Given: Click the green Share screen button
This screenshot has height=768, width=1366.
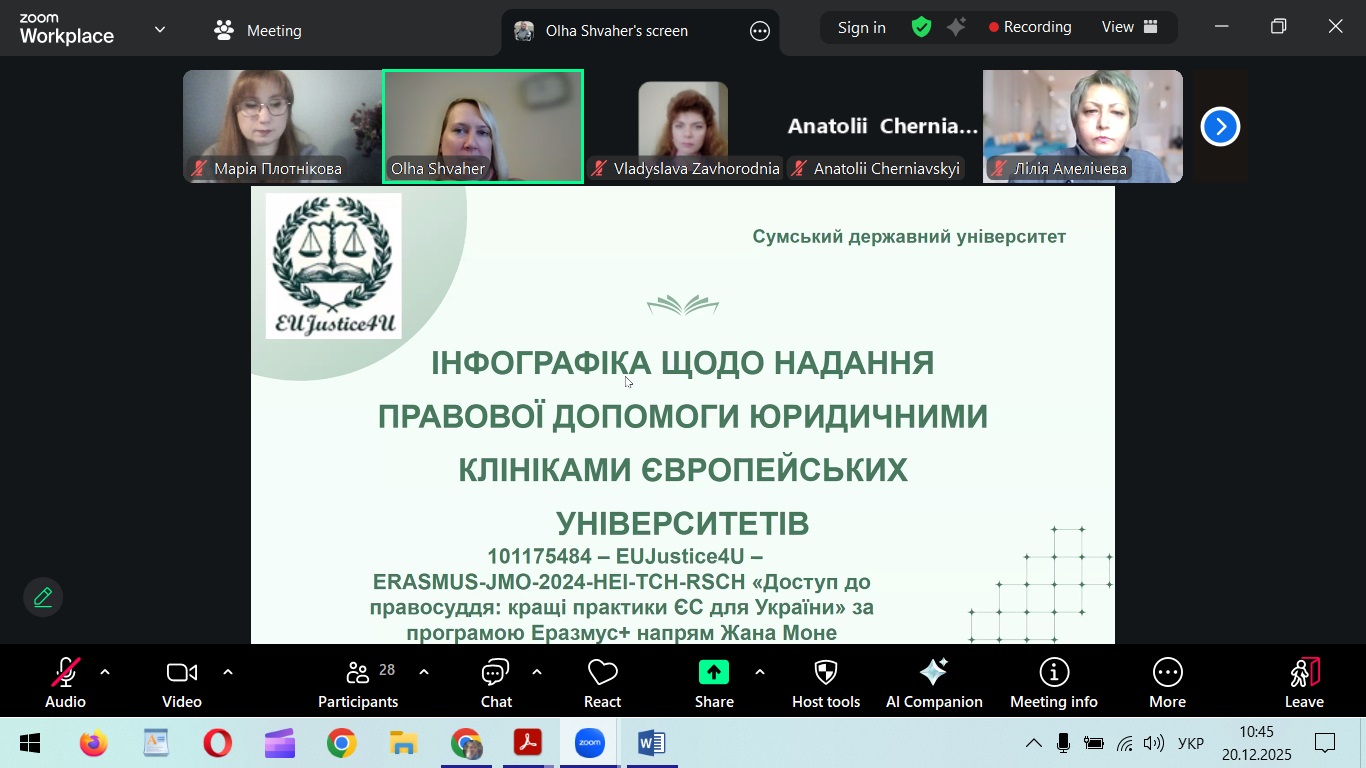Looking at the screenshot, I should pos(714,683).
